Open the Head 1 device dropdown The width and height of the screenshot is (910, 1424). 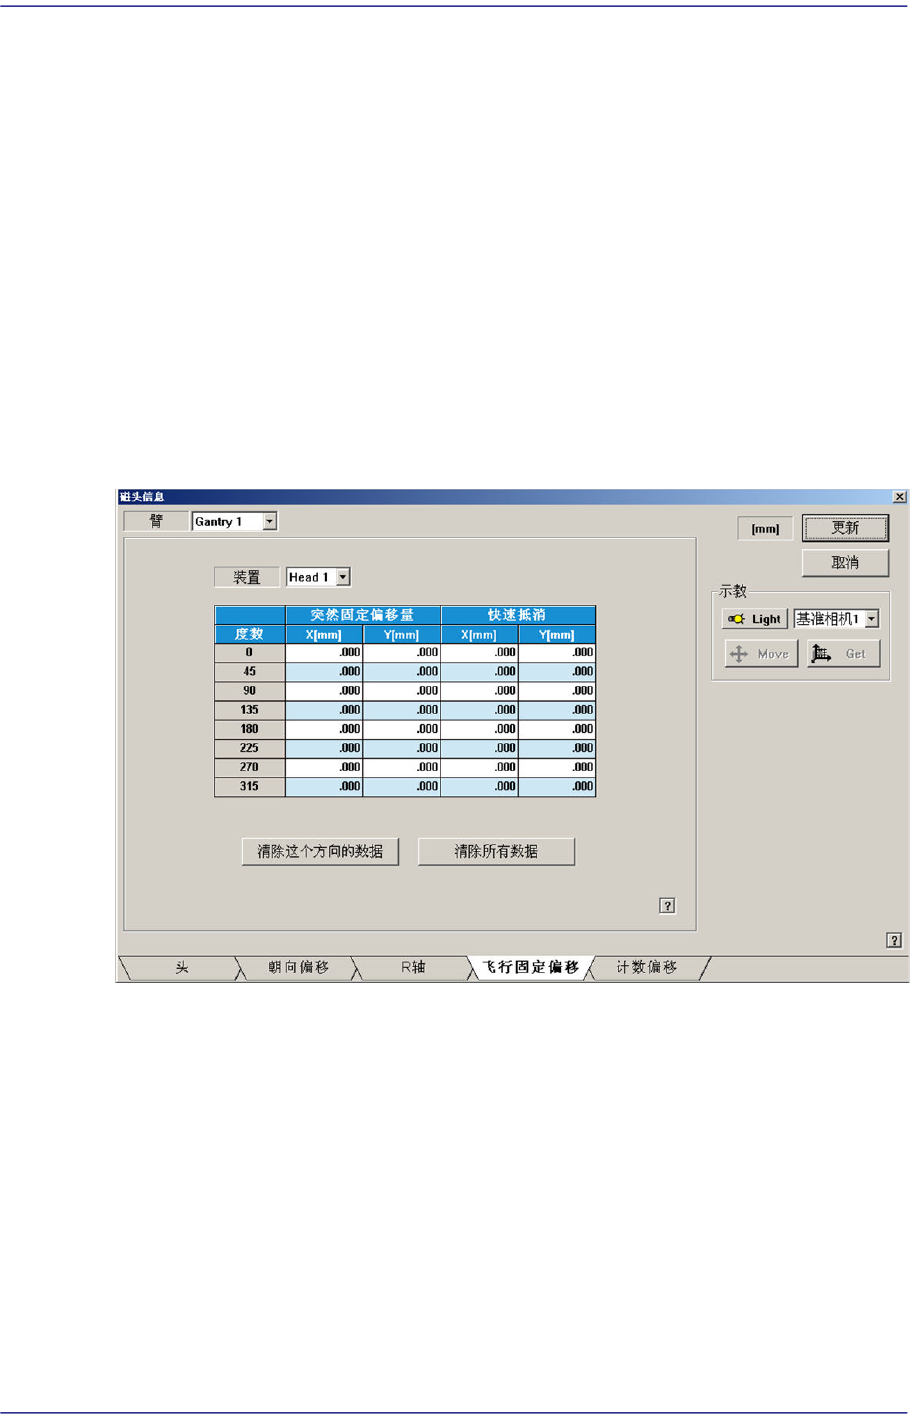(342, 577)
